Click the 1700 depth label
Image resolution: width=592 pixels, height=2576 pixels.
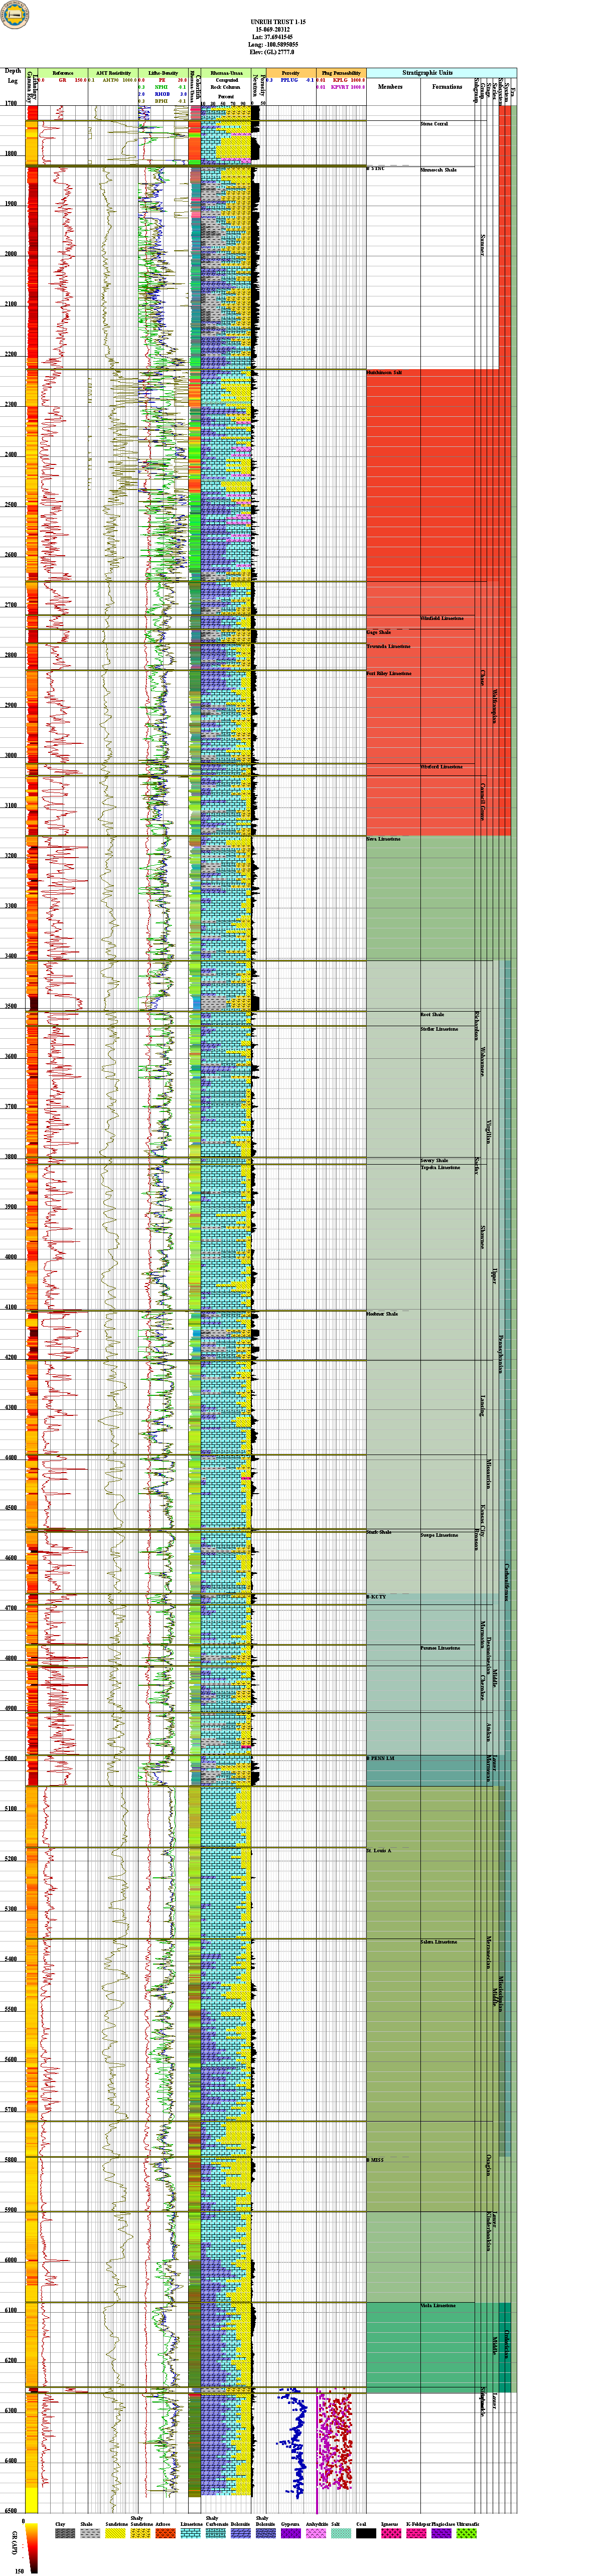coord(11,103)
